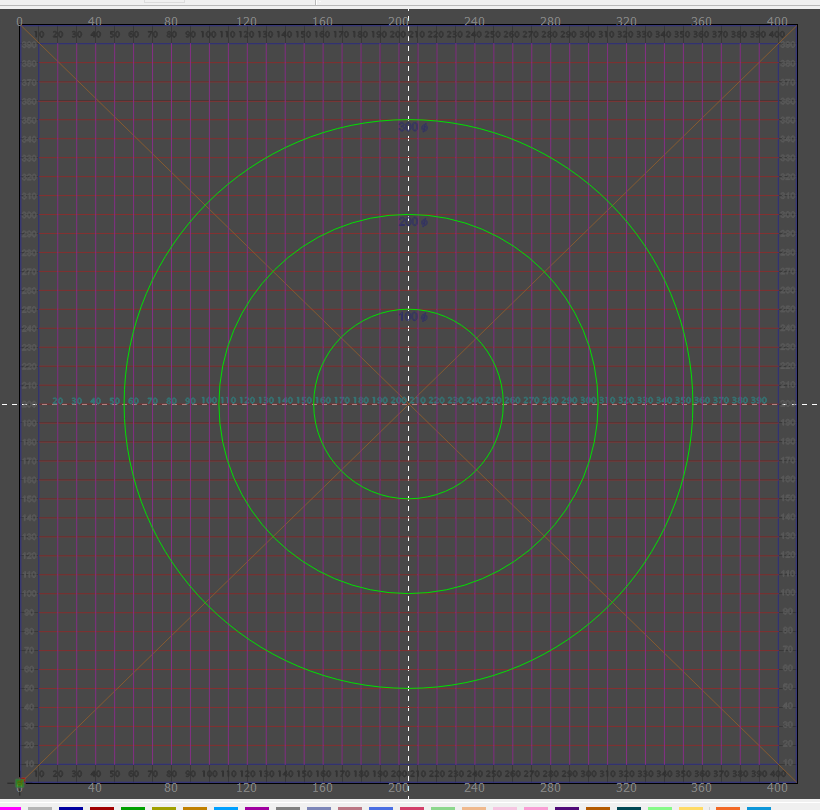Click the 100 ø diameter label

point(413,318)
